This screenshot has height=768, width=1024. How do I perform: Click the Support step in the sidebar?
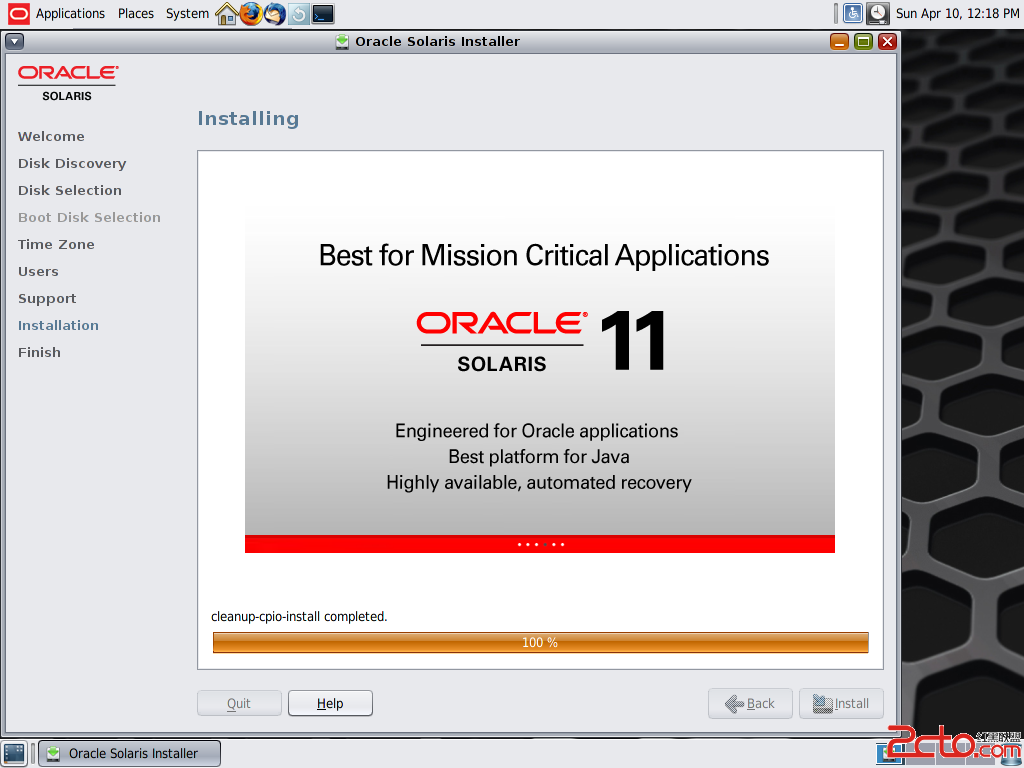point(47,298)
